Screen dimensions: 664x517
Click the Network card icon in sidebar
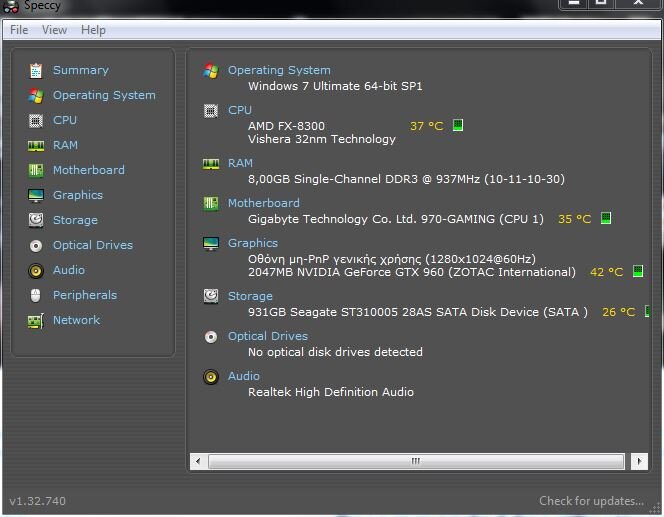36,321
